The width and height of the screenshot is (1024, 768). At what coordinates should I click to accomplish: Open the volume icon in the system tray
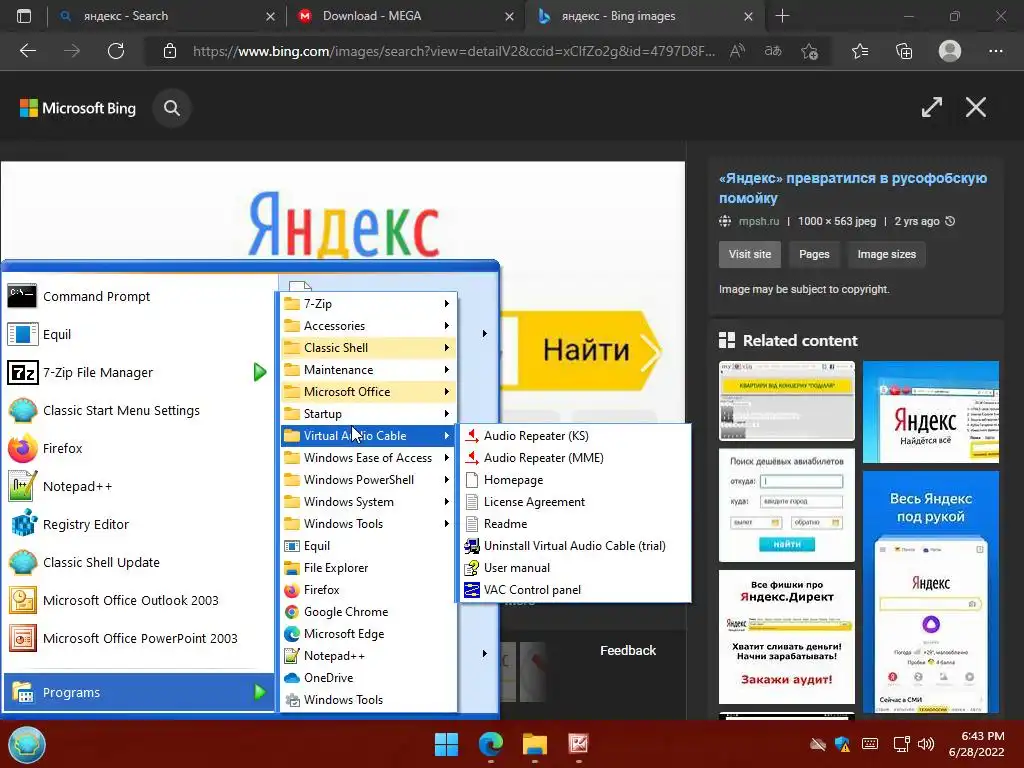tap(926, 744)
